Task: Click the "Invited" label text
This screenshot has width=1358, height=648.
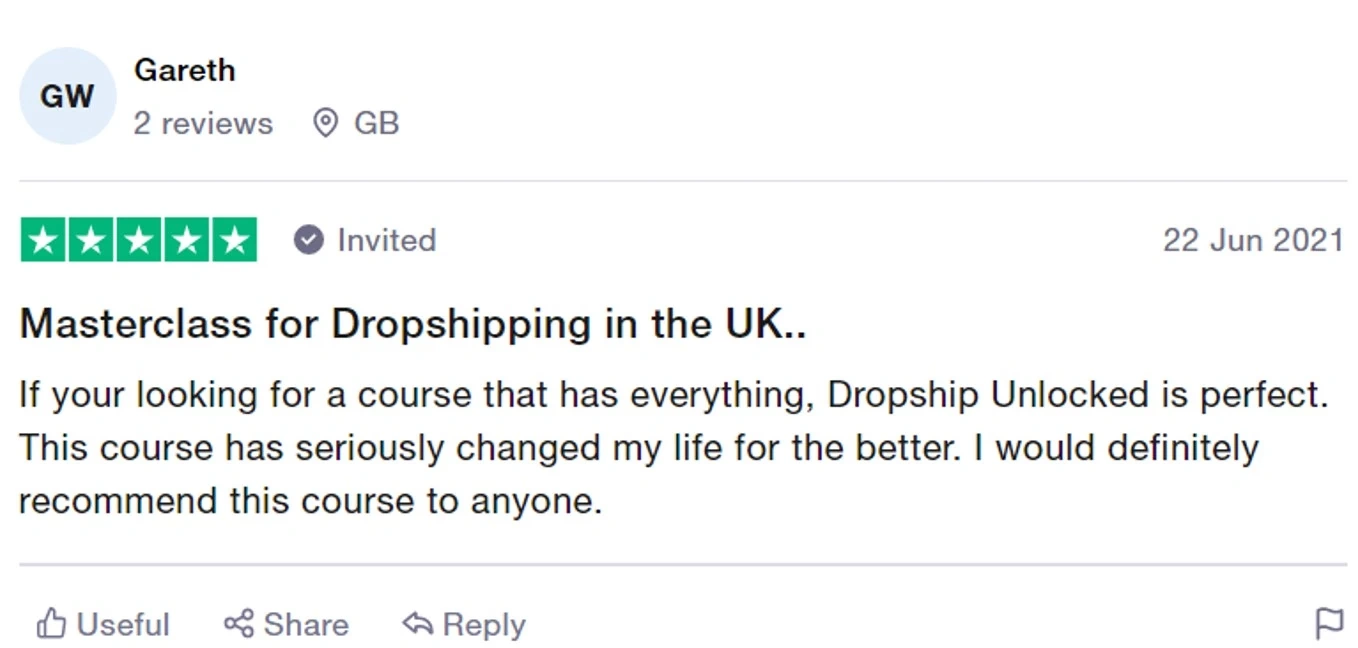Action: click(386, 240)
